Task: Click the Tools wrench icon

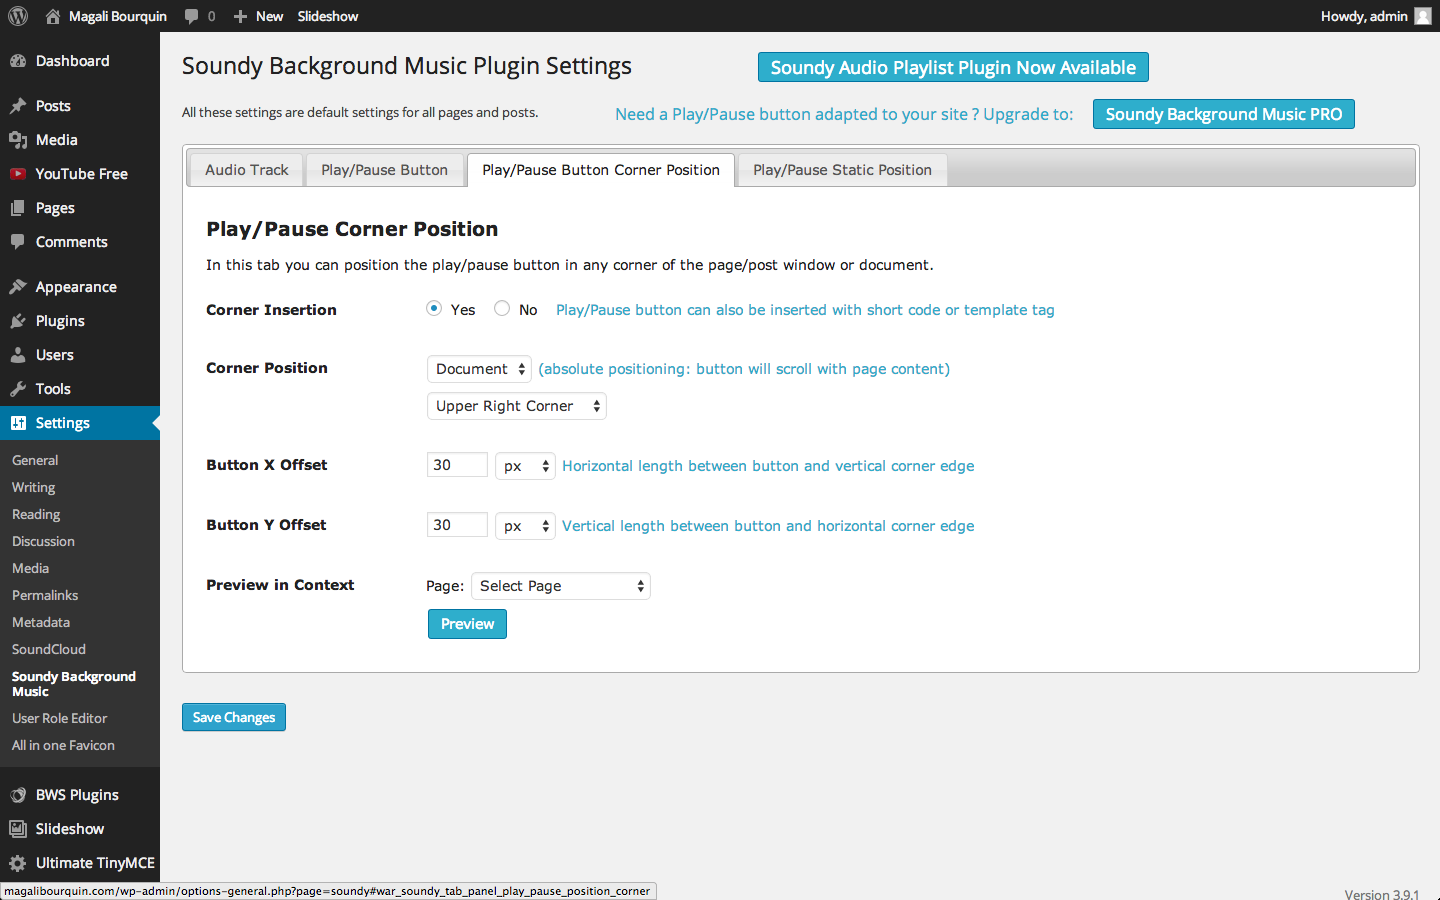Action: [x=18, y=389]
